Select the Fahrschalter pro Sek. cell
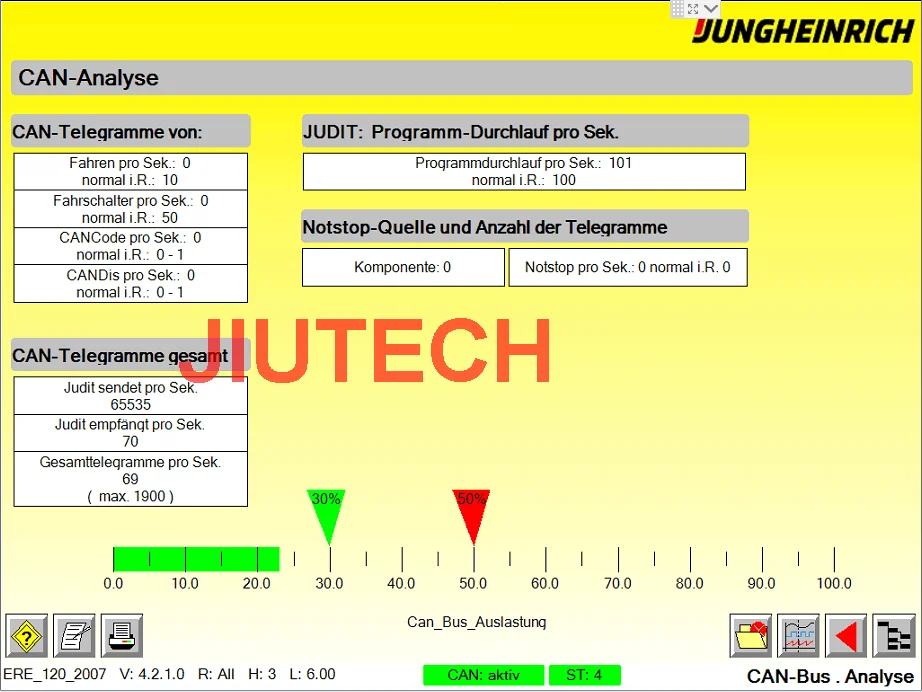The width and height of the screenshot is (922, 692). [x=131, y=209]
